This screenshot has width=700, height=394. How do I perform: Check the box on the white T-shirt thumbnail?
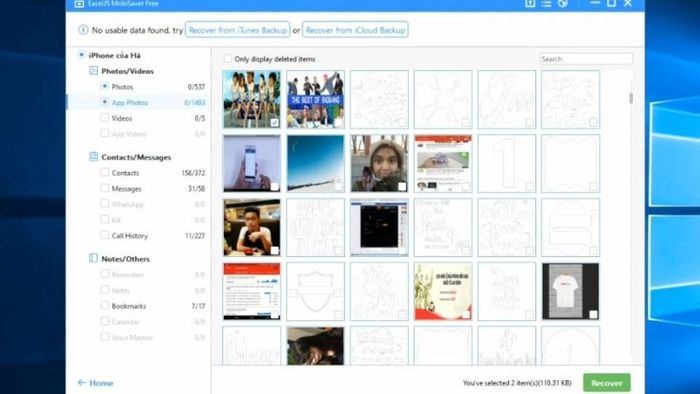click(x=593, y=315)
